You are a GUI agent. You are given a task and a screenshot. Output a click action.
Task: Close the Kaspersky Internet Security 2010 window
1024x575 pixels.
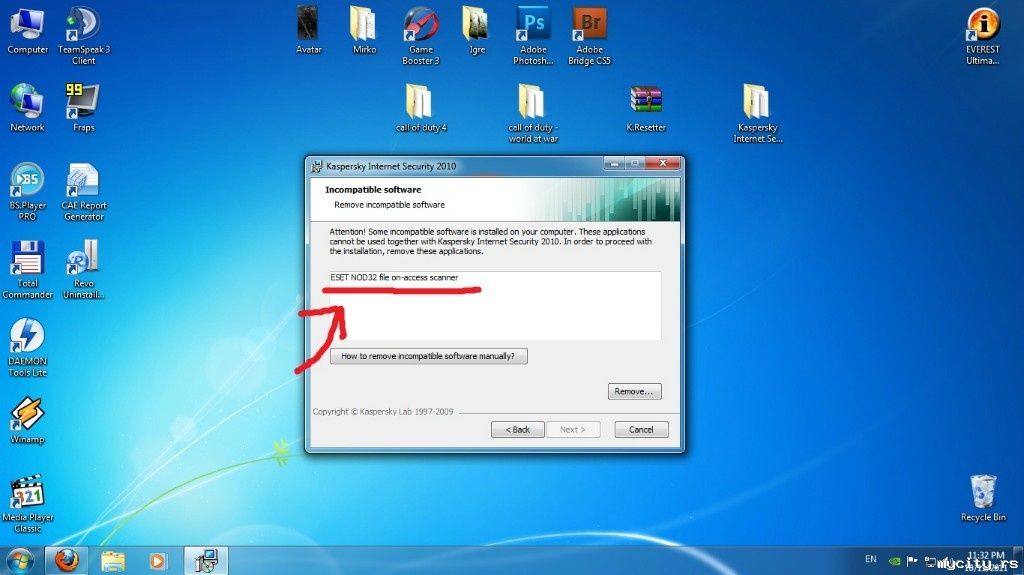tap(663, 163)
